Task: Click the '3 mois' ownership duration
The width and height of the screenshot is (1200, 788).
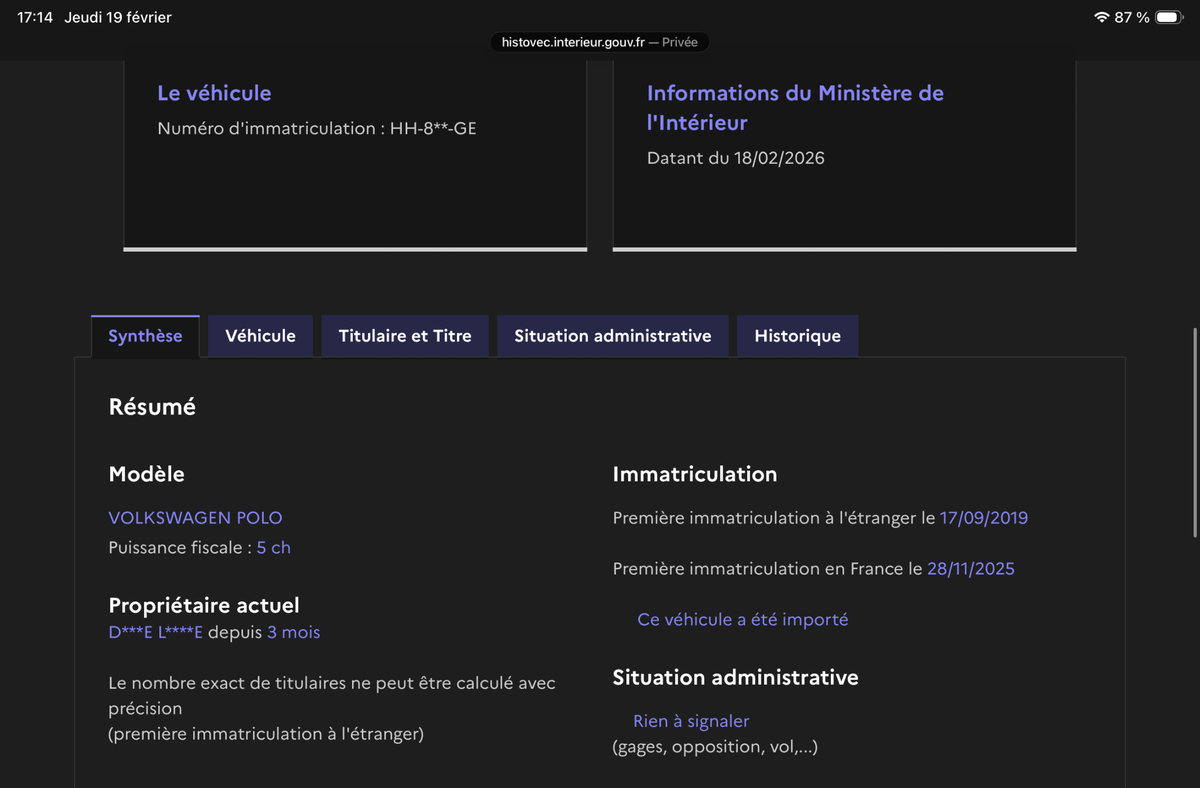Action: pos(294,633)
